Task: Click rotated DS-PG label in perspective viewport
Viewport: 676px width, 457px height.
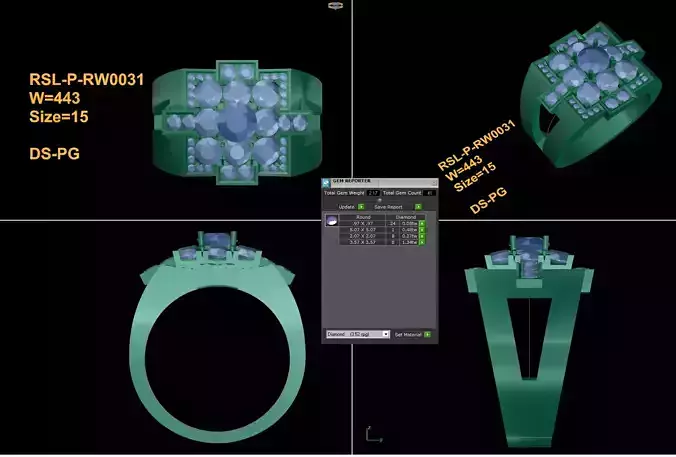Action: tap(488, 201)
